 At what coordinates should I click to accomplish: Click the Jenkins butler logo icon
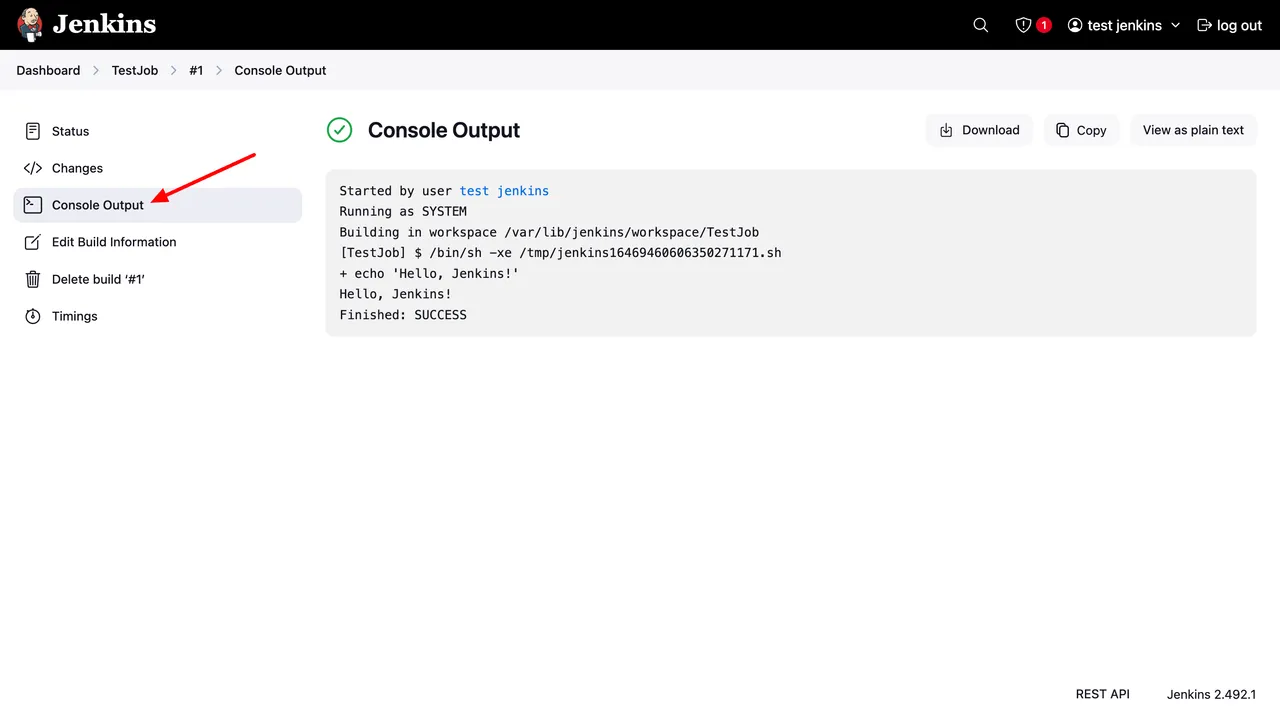pyautogui.click(x=30, y=25)
